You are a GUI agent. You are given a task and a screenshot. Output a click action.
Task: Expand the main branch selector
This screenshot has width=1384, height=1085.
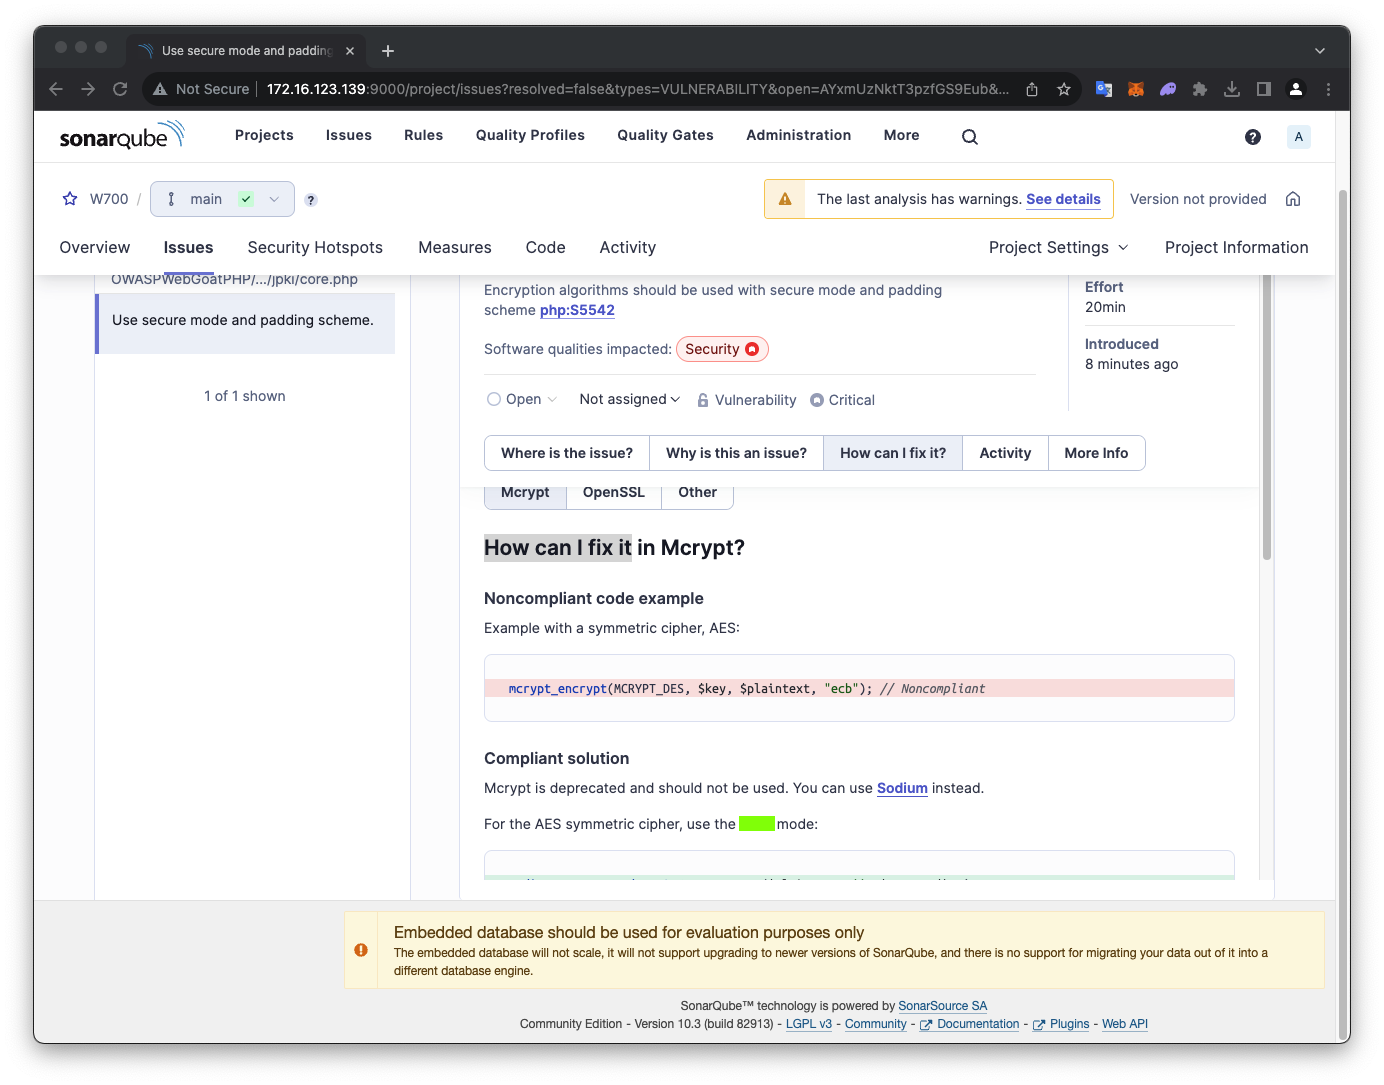222,199
